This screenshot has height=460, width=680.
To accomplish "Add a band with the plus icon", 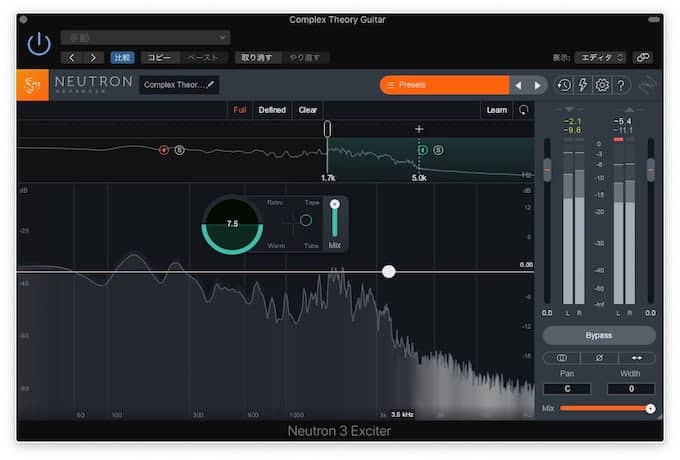I will [419, 129].
